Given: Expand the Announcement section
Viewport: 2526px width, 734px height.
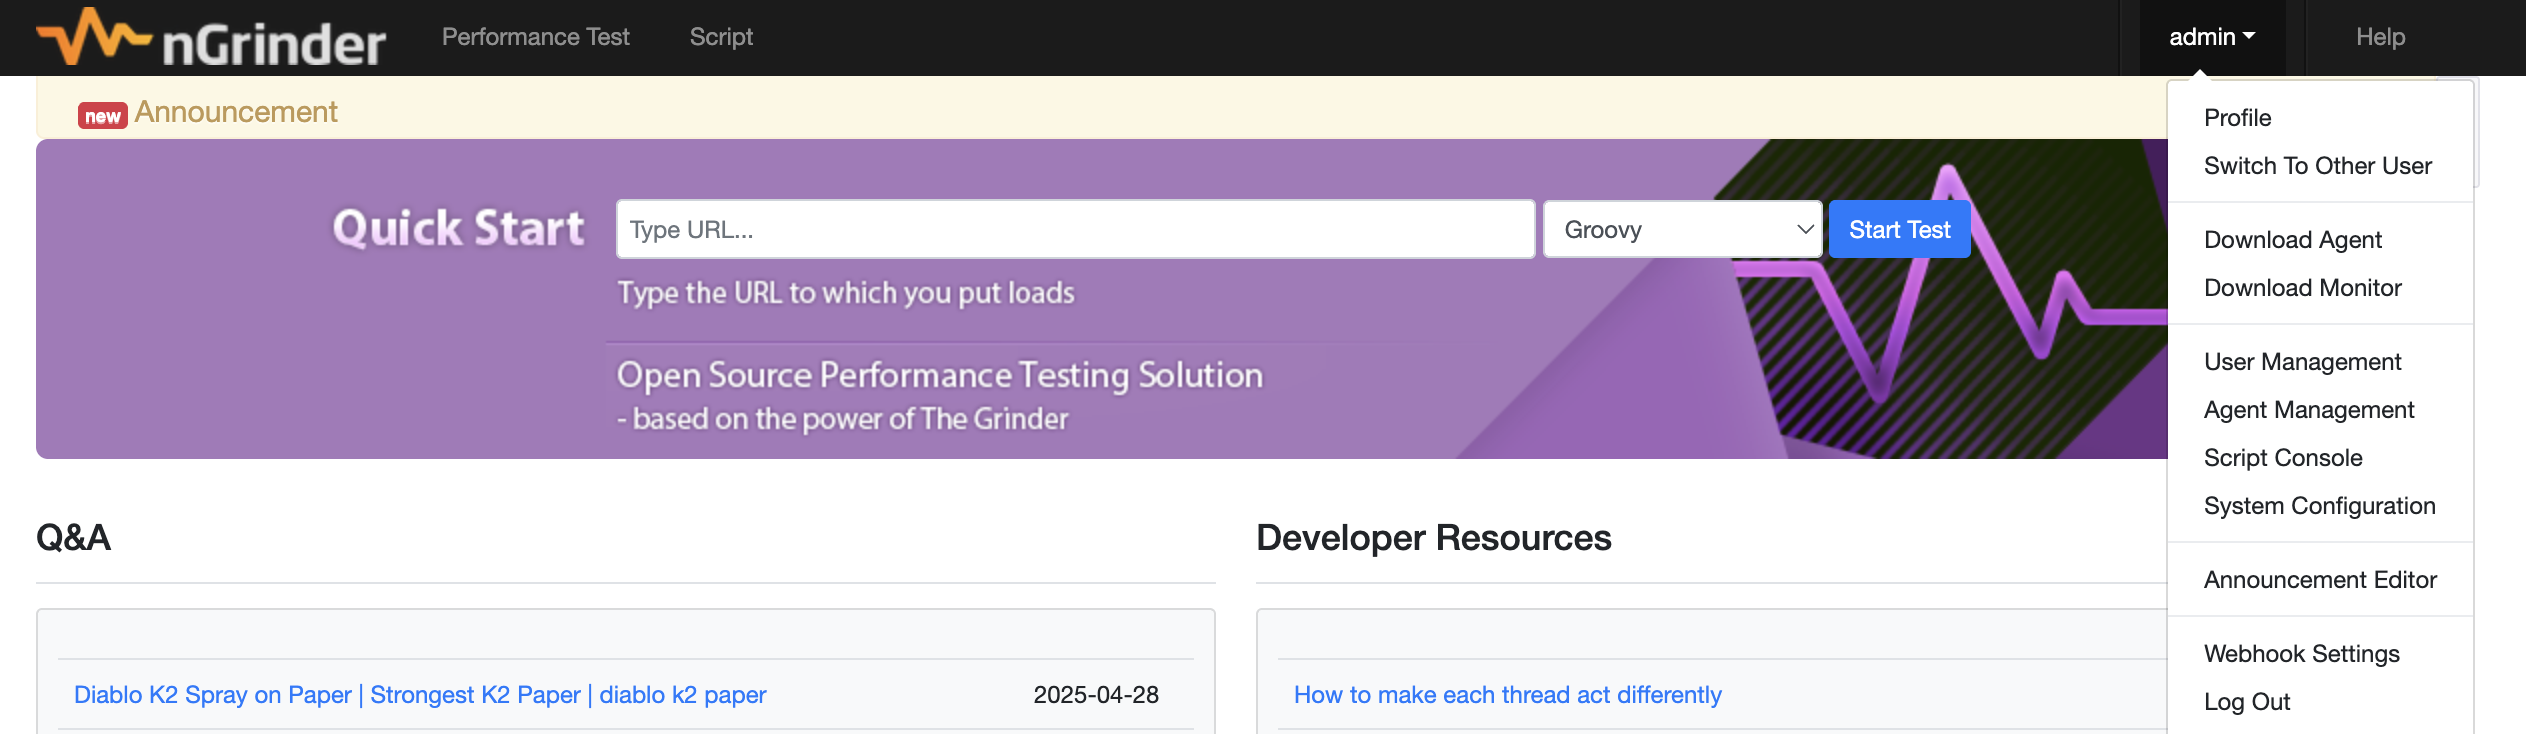Looking at the screenshot, I should [x=236, y=112].
